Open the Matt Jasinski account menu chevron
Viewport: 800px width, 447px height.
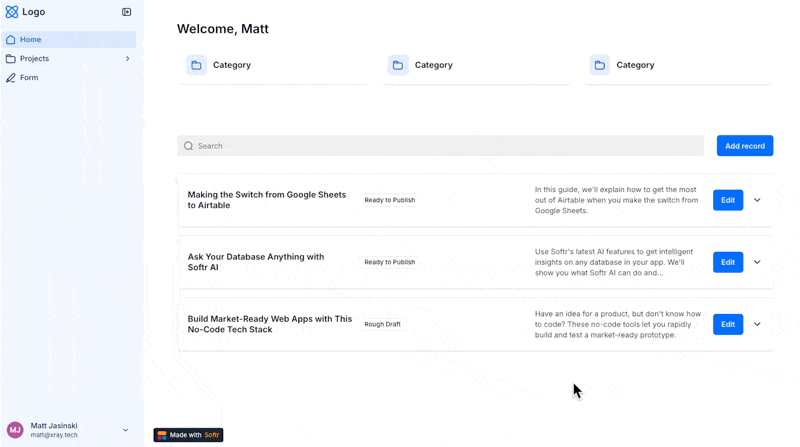[x=126, y=430]
